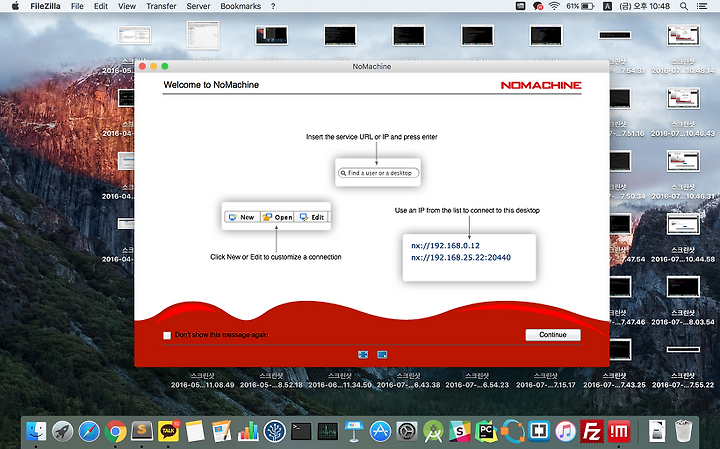Viewport: 720px width, 449px height.
Task: Launch Safari from the Dock
Action: (89, 432)
